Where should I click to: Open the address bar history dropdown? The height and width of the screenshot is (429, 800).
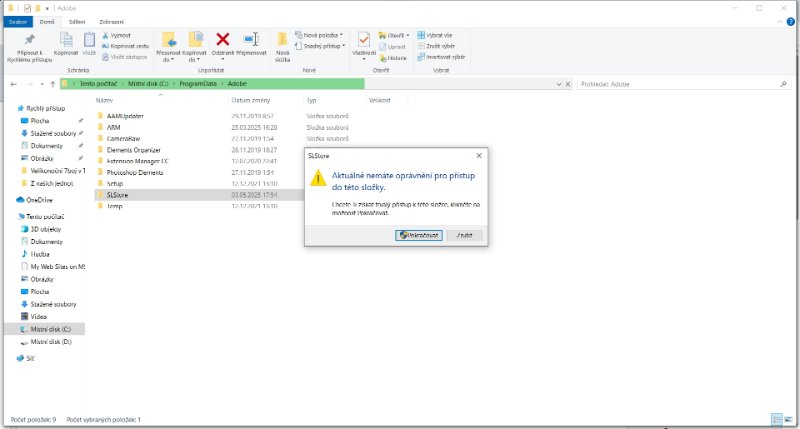559,84
